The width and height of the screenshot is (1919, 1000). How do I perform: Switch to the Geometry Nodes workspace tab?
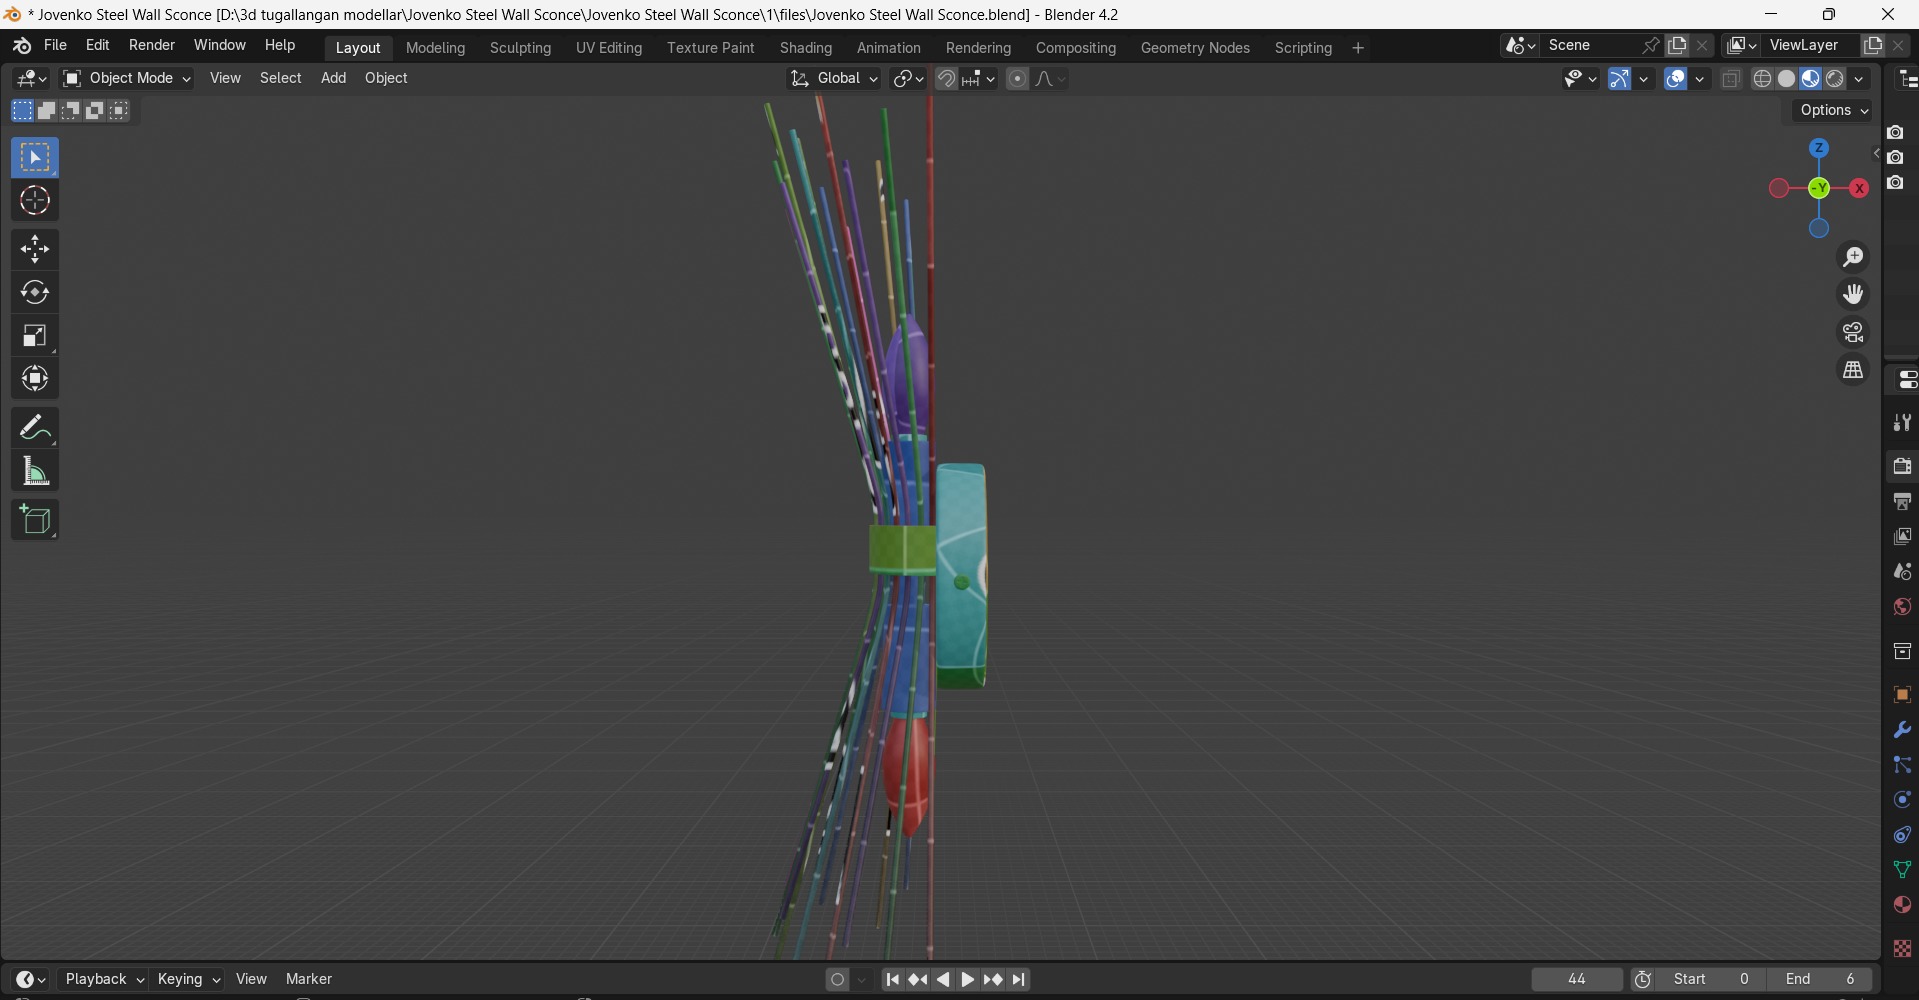(1195, 48)
